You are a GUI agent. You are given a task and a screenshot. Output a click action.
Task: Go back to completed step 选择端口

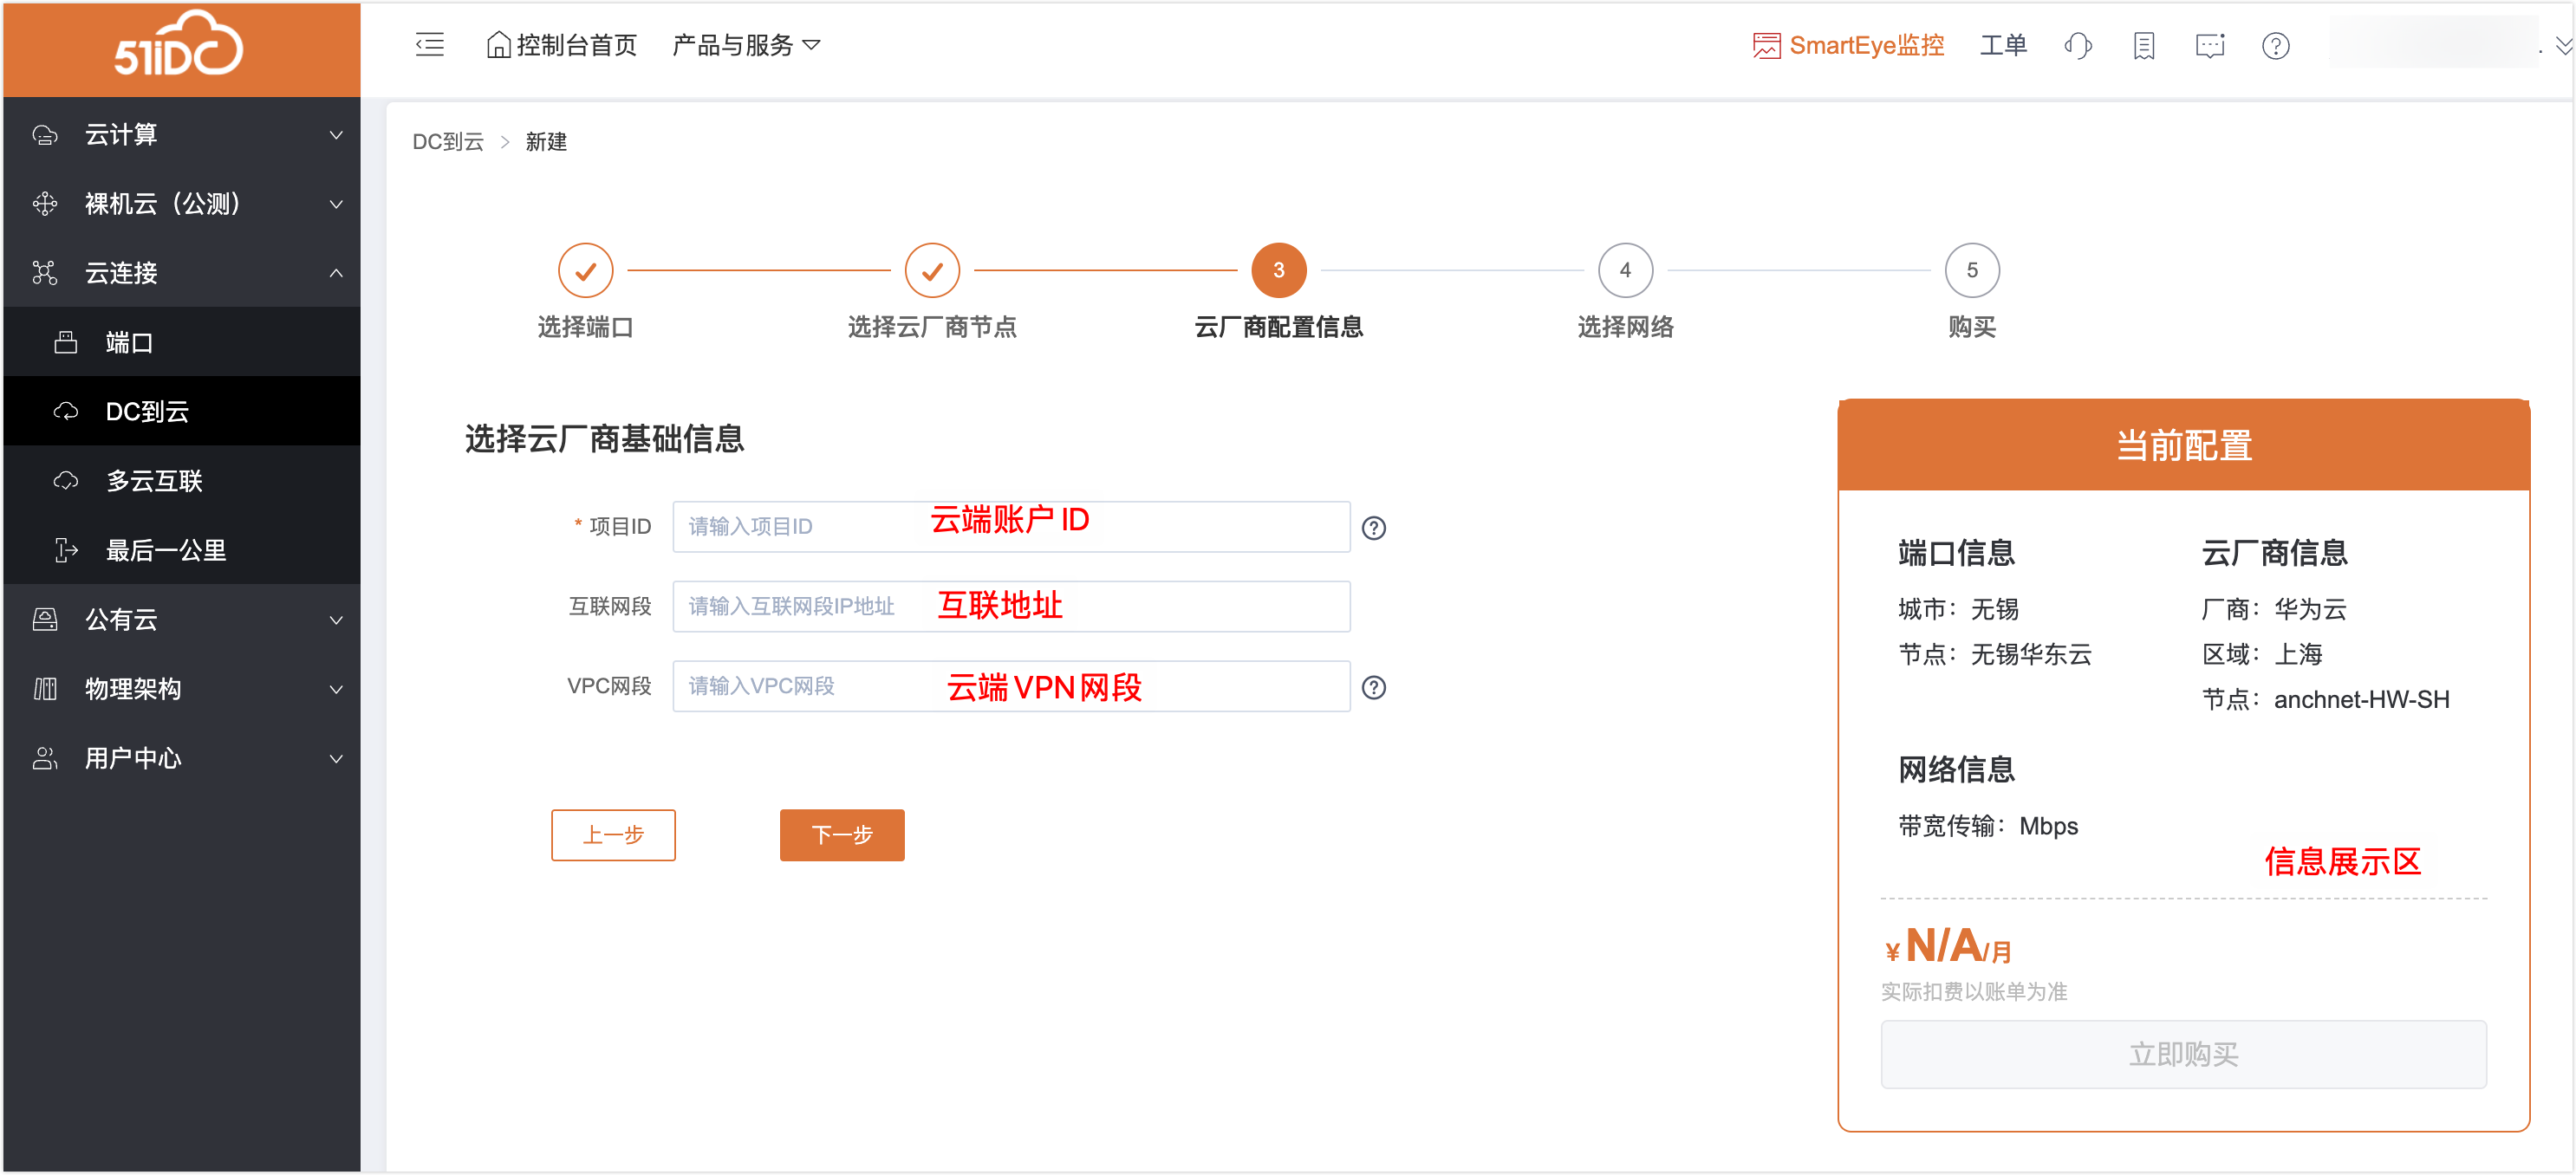coord(585,270)
